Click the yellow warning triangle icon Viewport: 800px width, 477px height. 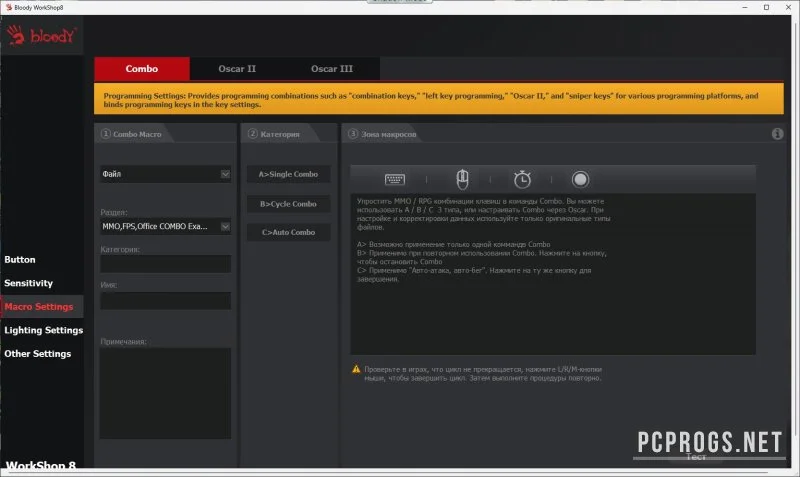[x=356, y=369]
